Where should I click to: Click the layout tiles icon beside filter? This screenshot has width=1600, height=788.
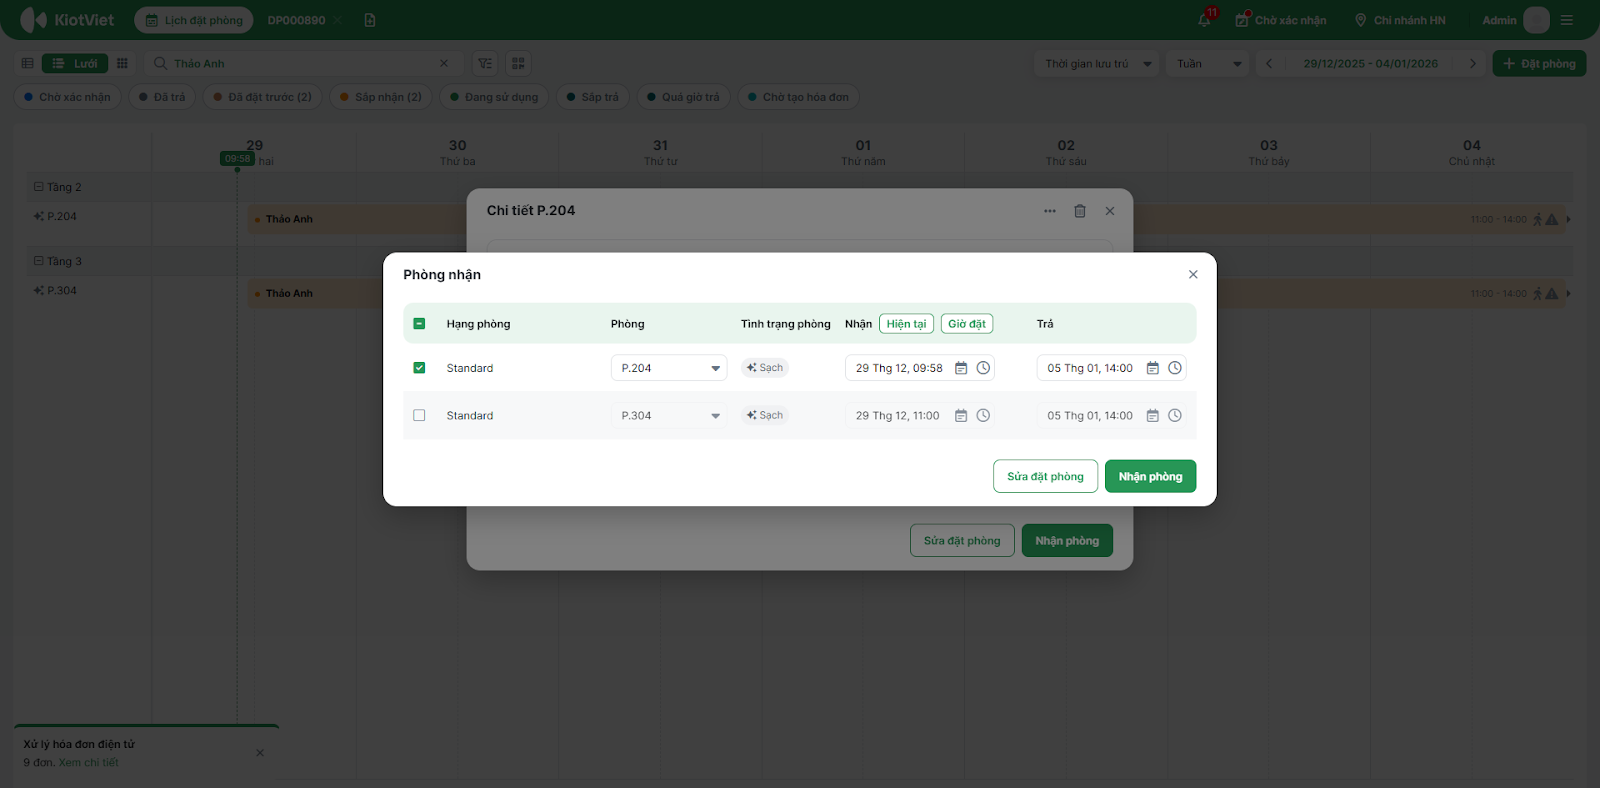click(518, 63)
